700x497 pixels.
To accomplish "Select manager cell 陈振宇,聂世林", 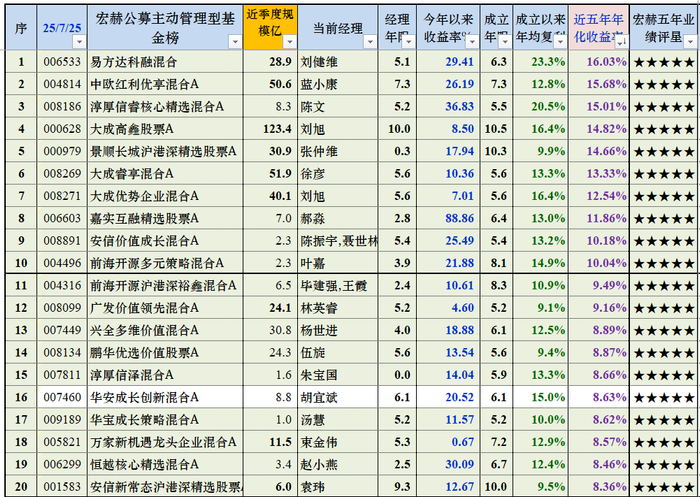I will (x=339, y=241).
